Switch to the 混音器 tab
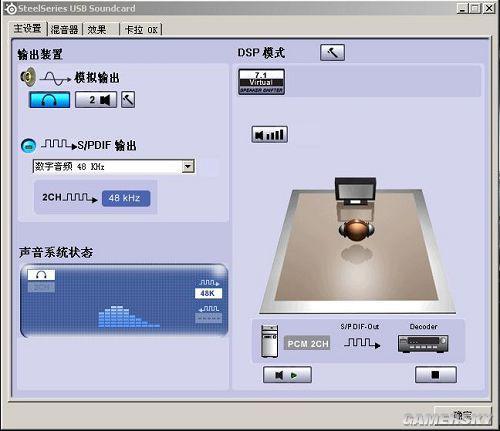Screen dimensions: 500x431 (x=64, y=30)
